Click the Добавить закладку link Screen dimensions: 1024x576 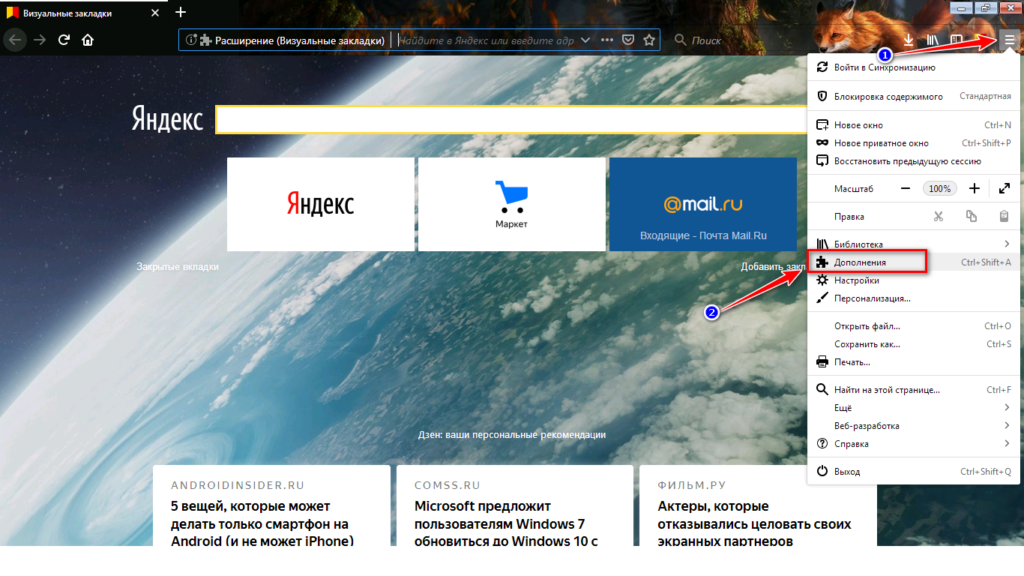pos(774,266)
